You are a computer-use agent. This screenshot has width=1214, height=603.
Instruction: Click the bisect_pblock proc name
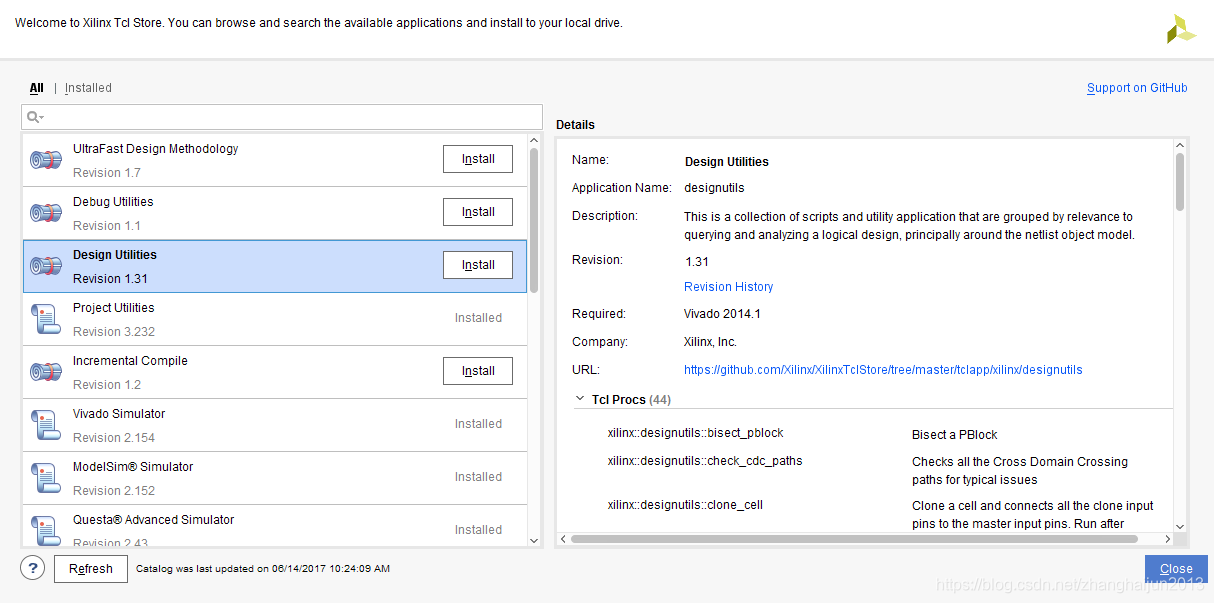pos(696,434)
